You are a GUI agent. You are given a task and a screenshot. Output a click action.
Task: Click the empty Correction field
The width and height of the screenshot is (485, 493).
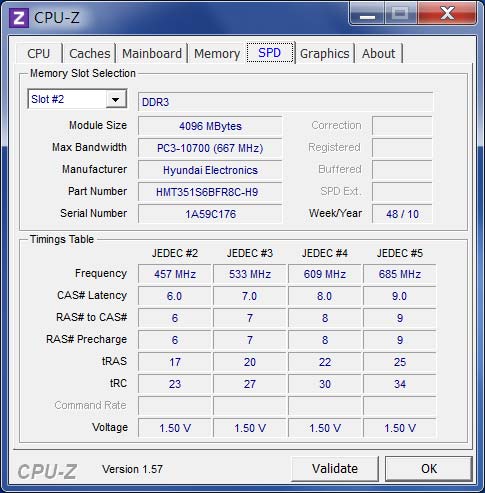[402, 126]
